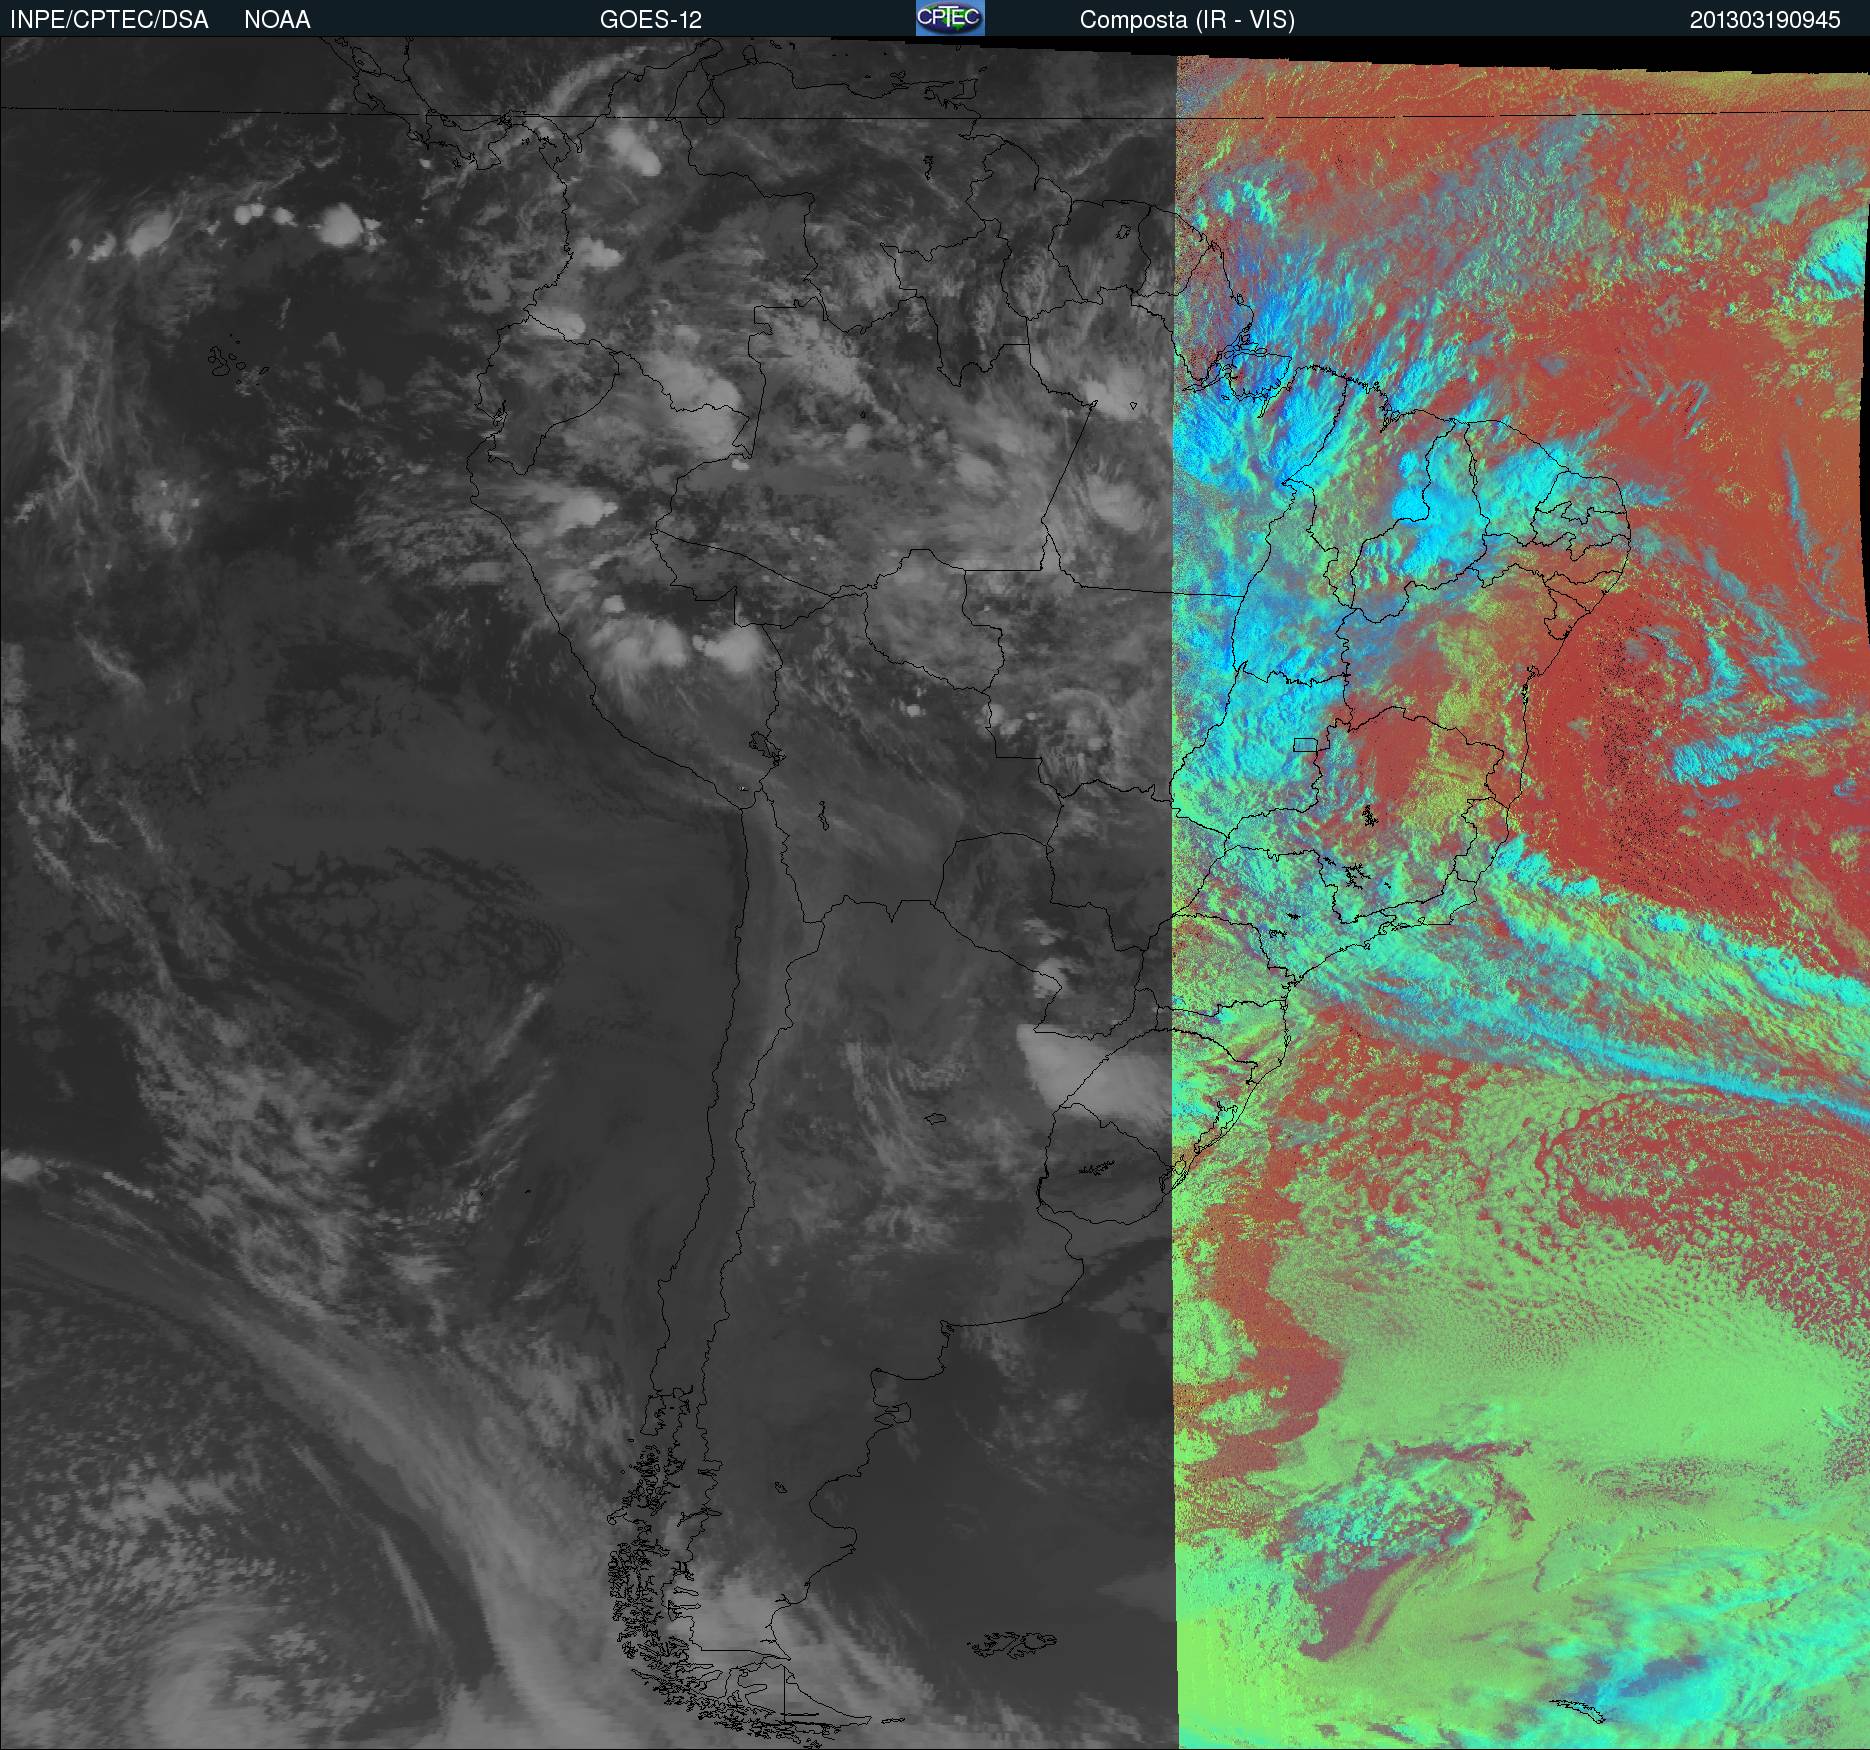Click the INPE/CPTEC/DSA header text

click(x=109, y=20)
